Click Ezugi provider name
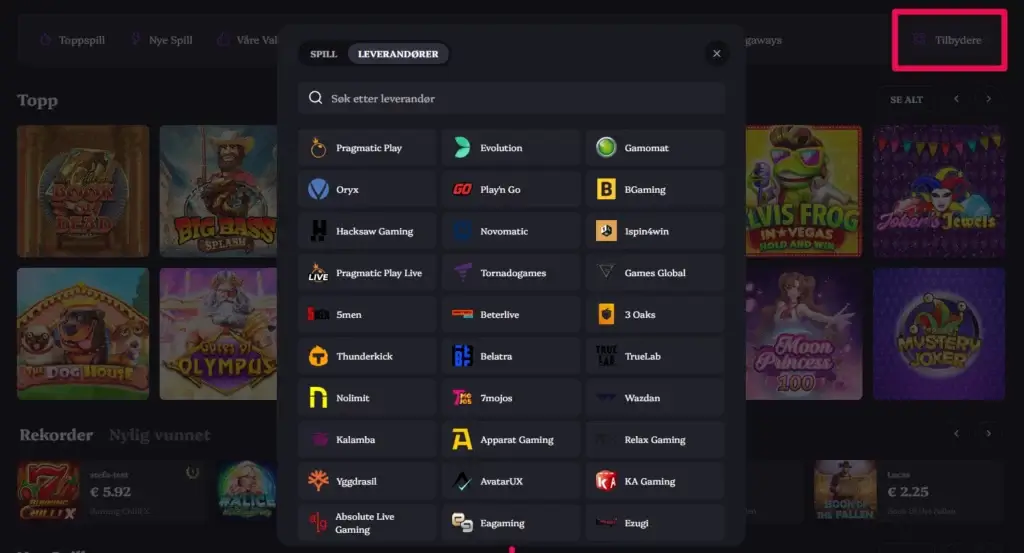The image size is (1024, 553). (637, 523)
